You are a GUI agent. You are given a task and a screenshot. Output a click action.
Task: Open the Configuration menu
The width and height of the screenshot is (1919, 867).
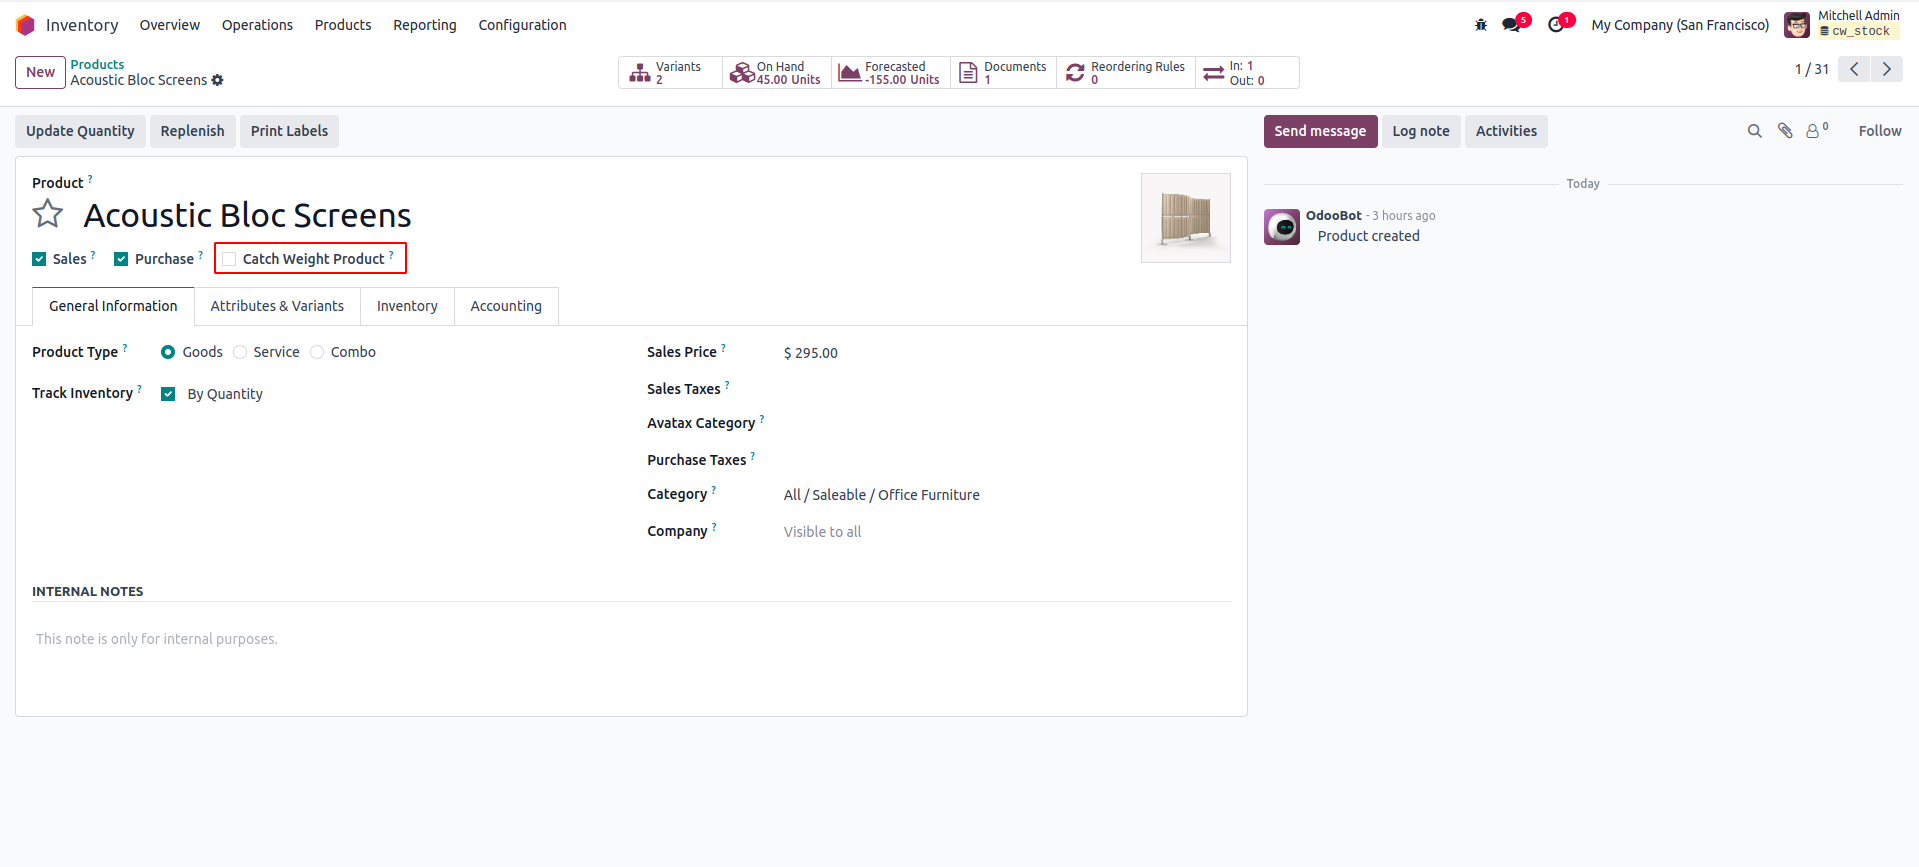pos(522,25)
